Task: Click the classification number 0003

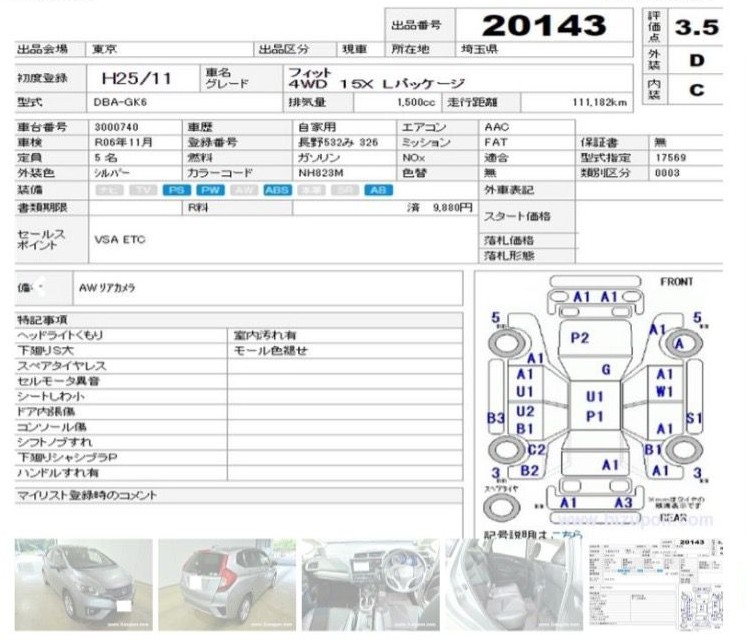Action: (667, 173)
